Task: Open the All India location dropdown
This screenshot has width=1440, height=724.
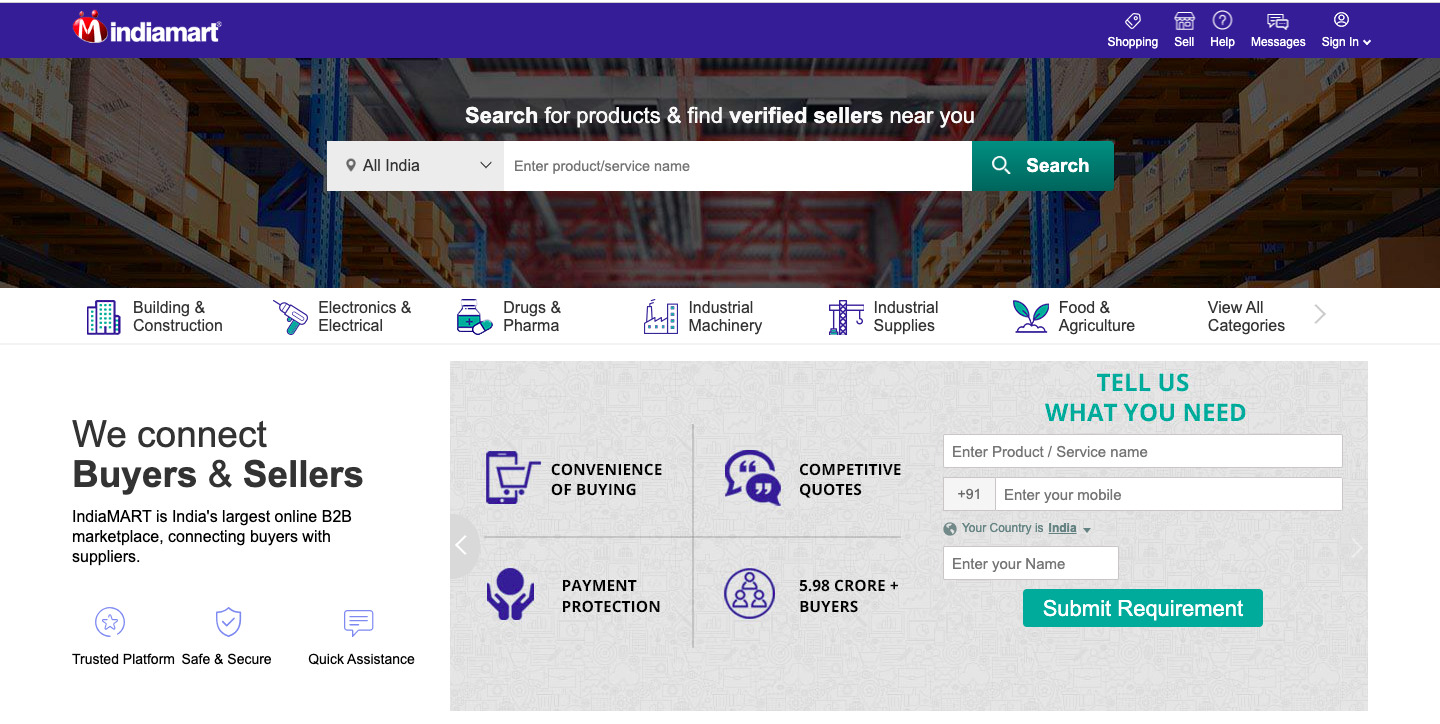Action: point(415,166)
